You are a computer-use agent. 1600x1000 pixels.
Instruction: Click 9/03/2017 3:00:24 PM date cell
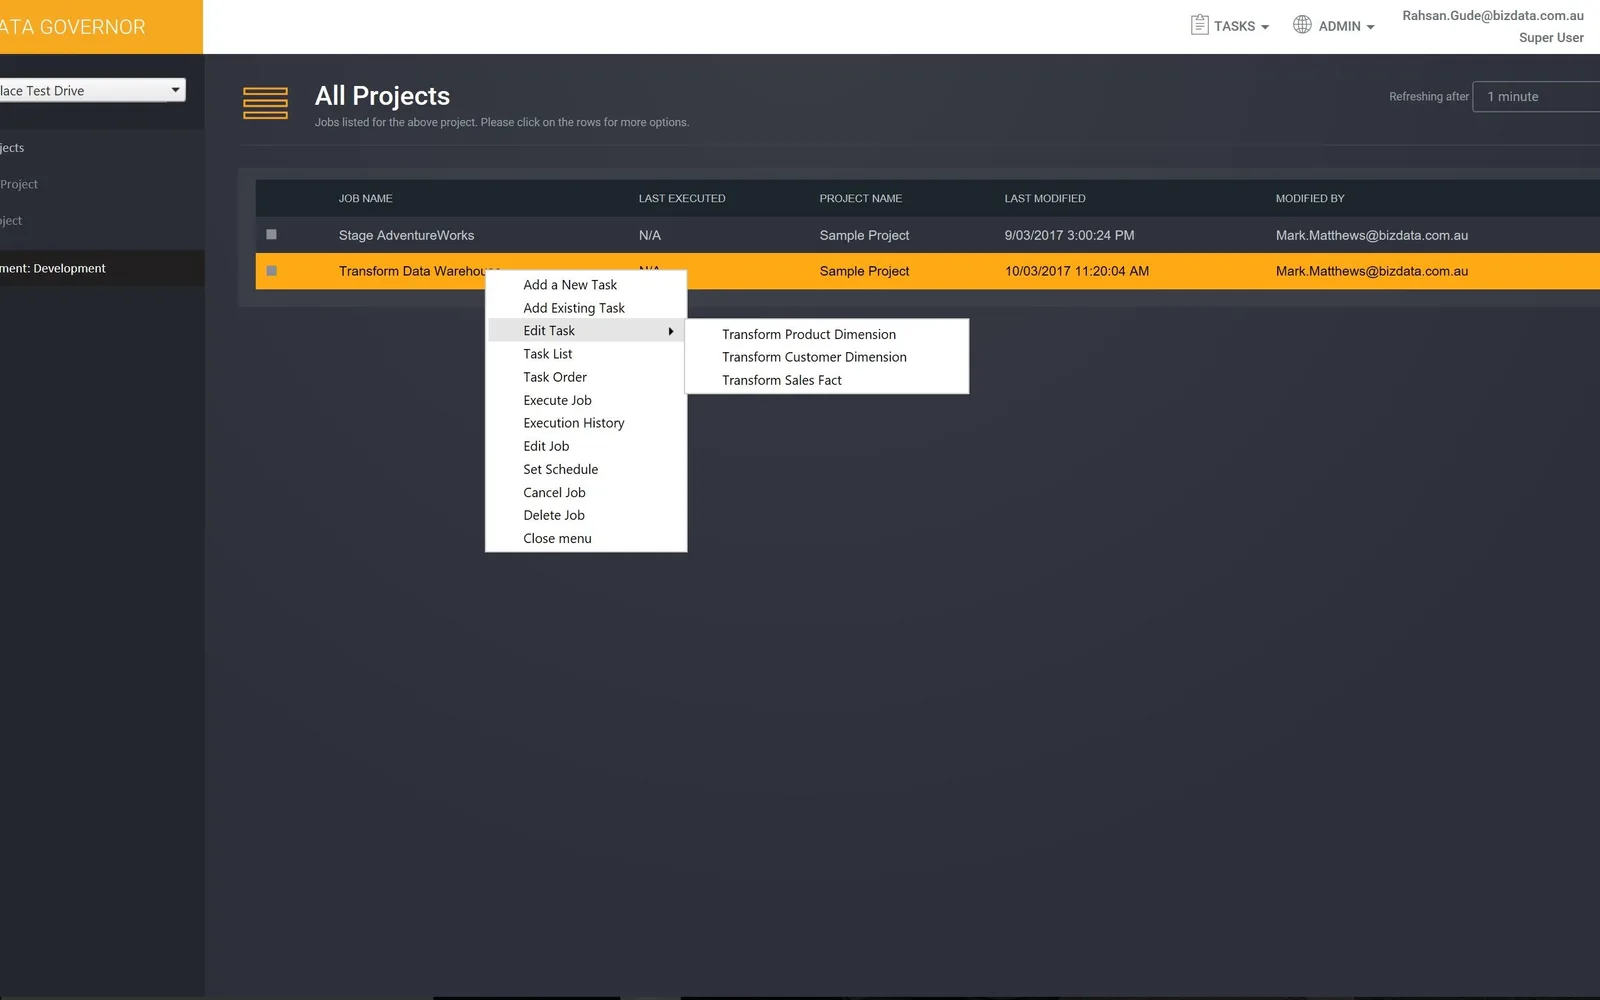pyautogui.click(x=1069, y=236)
